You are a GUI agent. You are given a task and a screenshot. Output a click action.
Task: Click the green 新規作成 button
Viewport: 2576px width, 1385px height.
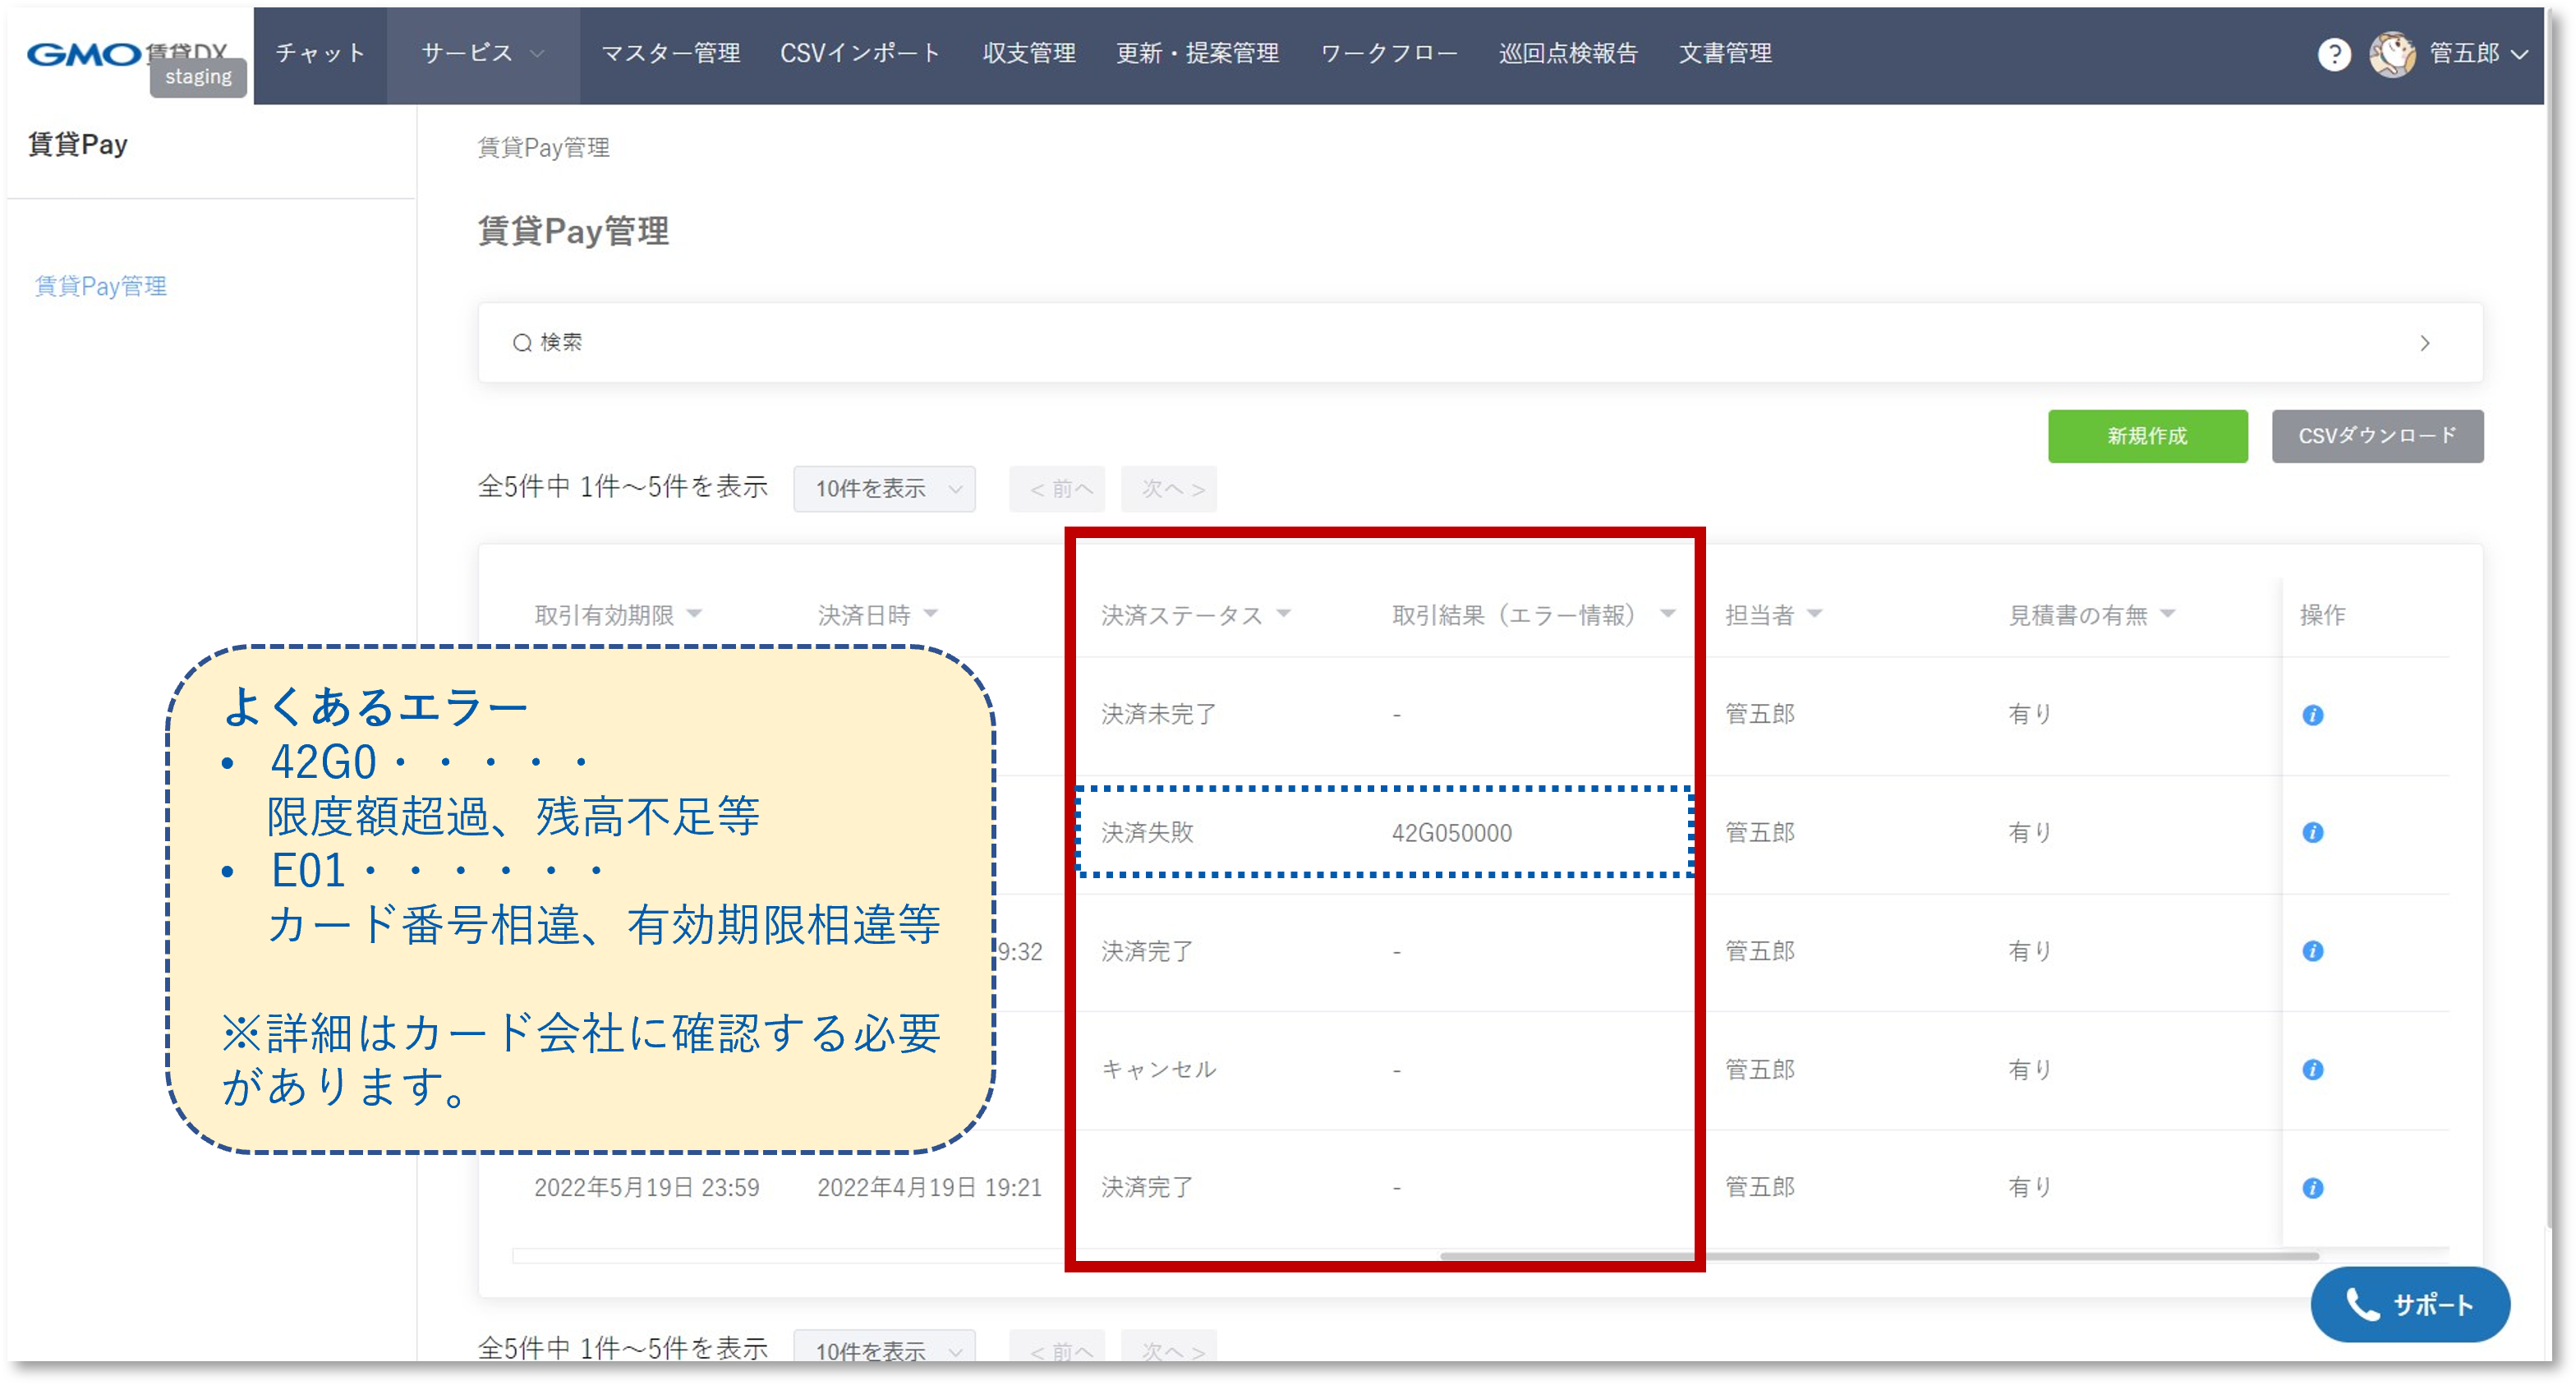(2147, 436)
